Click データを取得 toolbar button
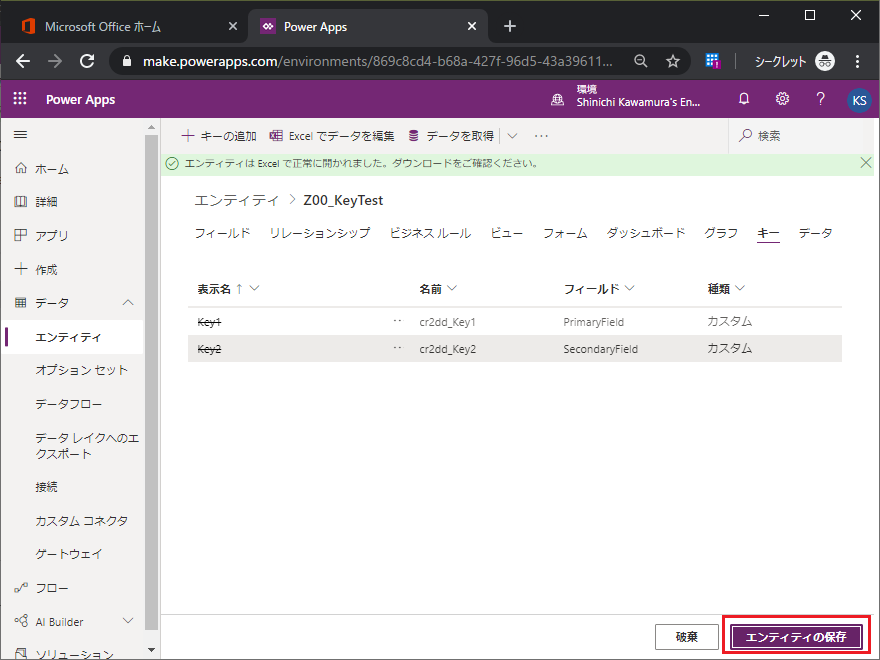 (x=451, y=136)
